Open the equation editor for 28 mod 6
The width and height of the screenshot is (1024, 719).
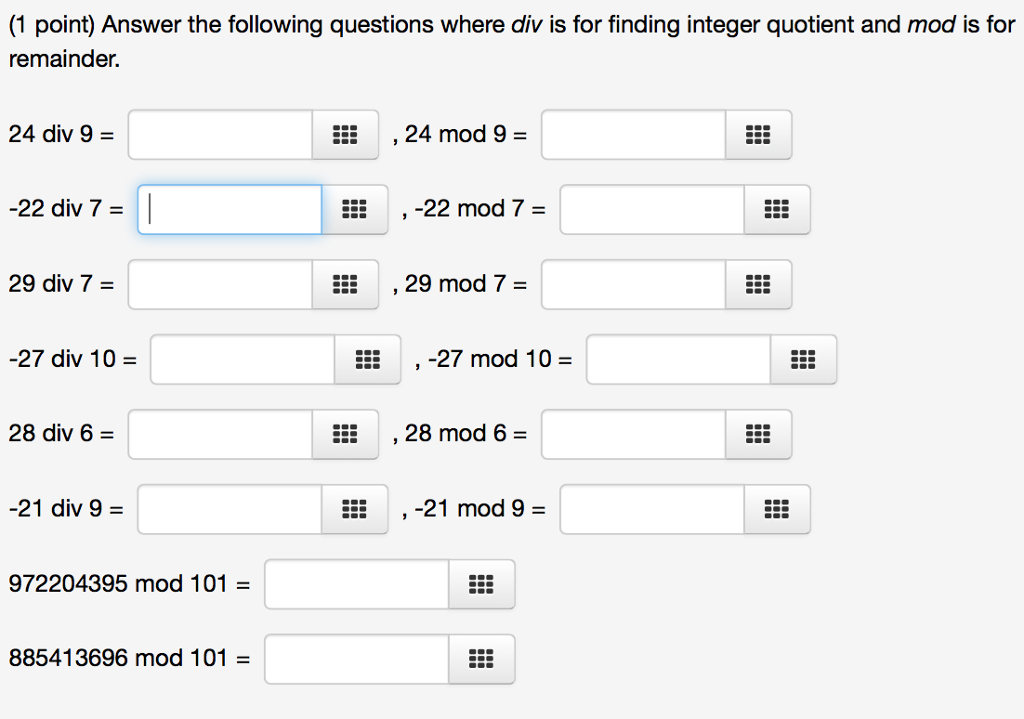[758, 434]
